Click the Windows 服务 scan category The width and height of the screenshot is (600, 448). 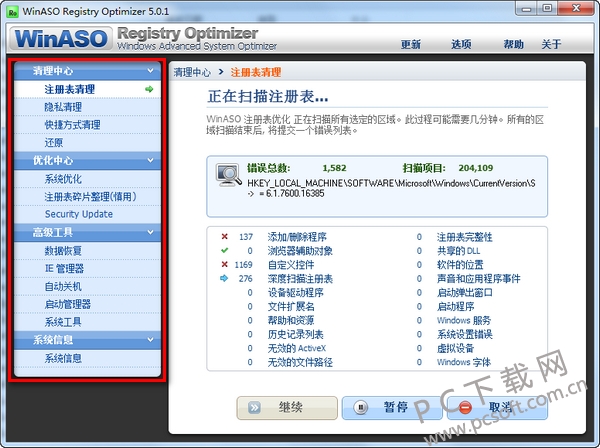[x=464, y=320]
